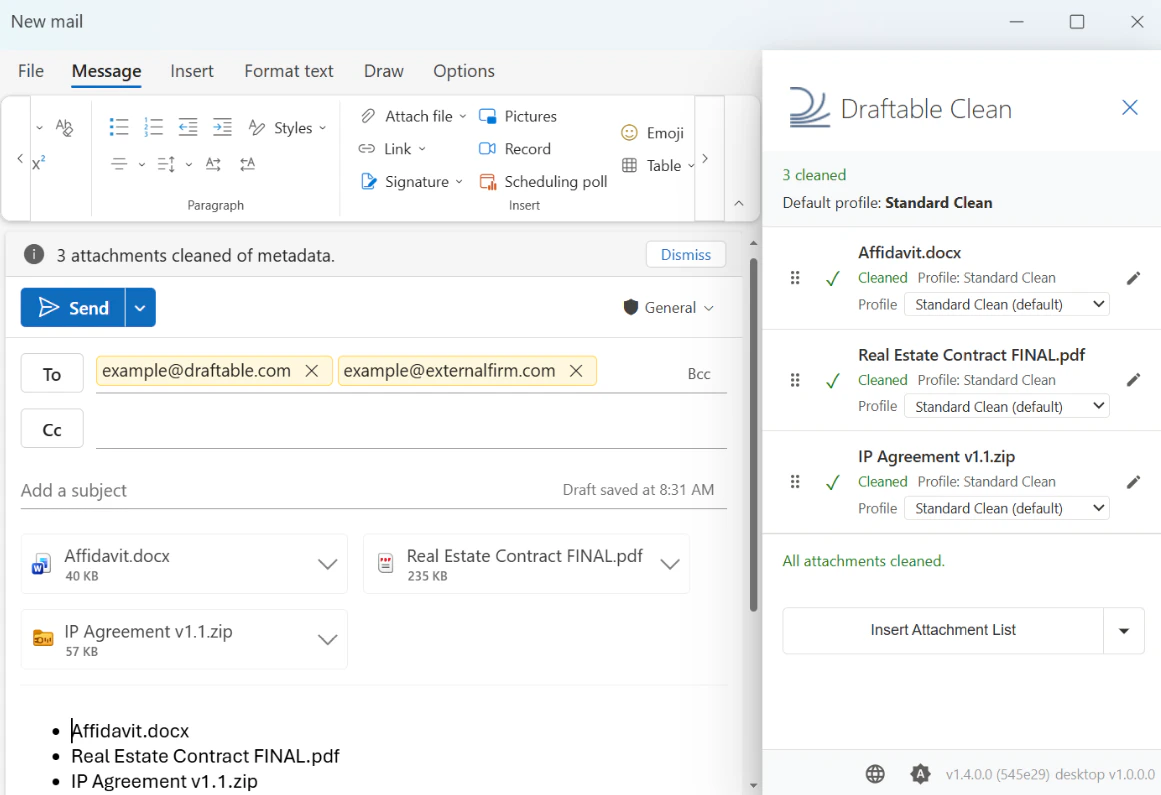Screen dimensions: 1161x795
Task: Click the numbered list icon
Action: [153, 127]
